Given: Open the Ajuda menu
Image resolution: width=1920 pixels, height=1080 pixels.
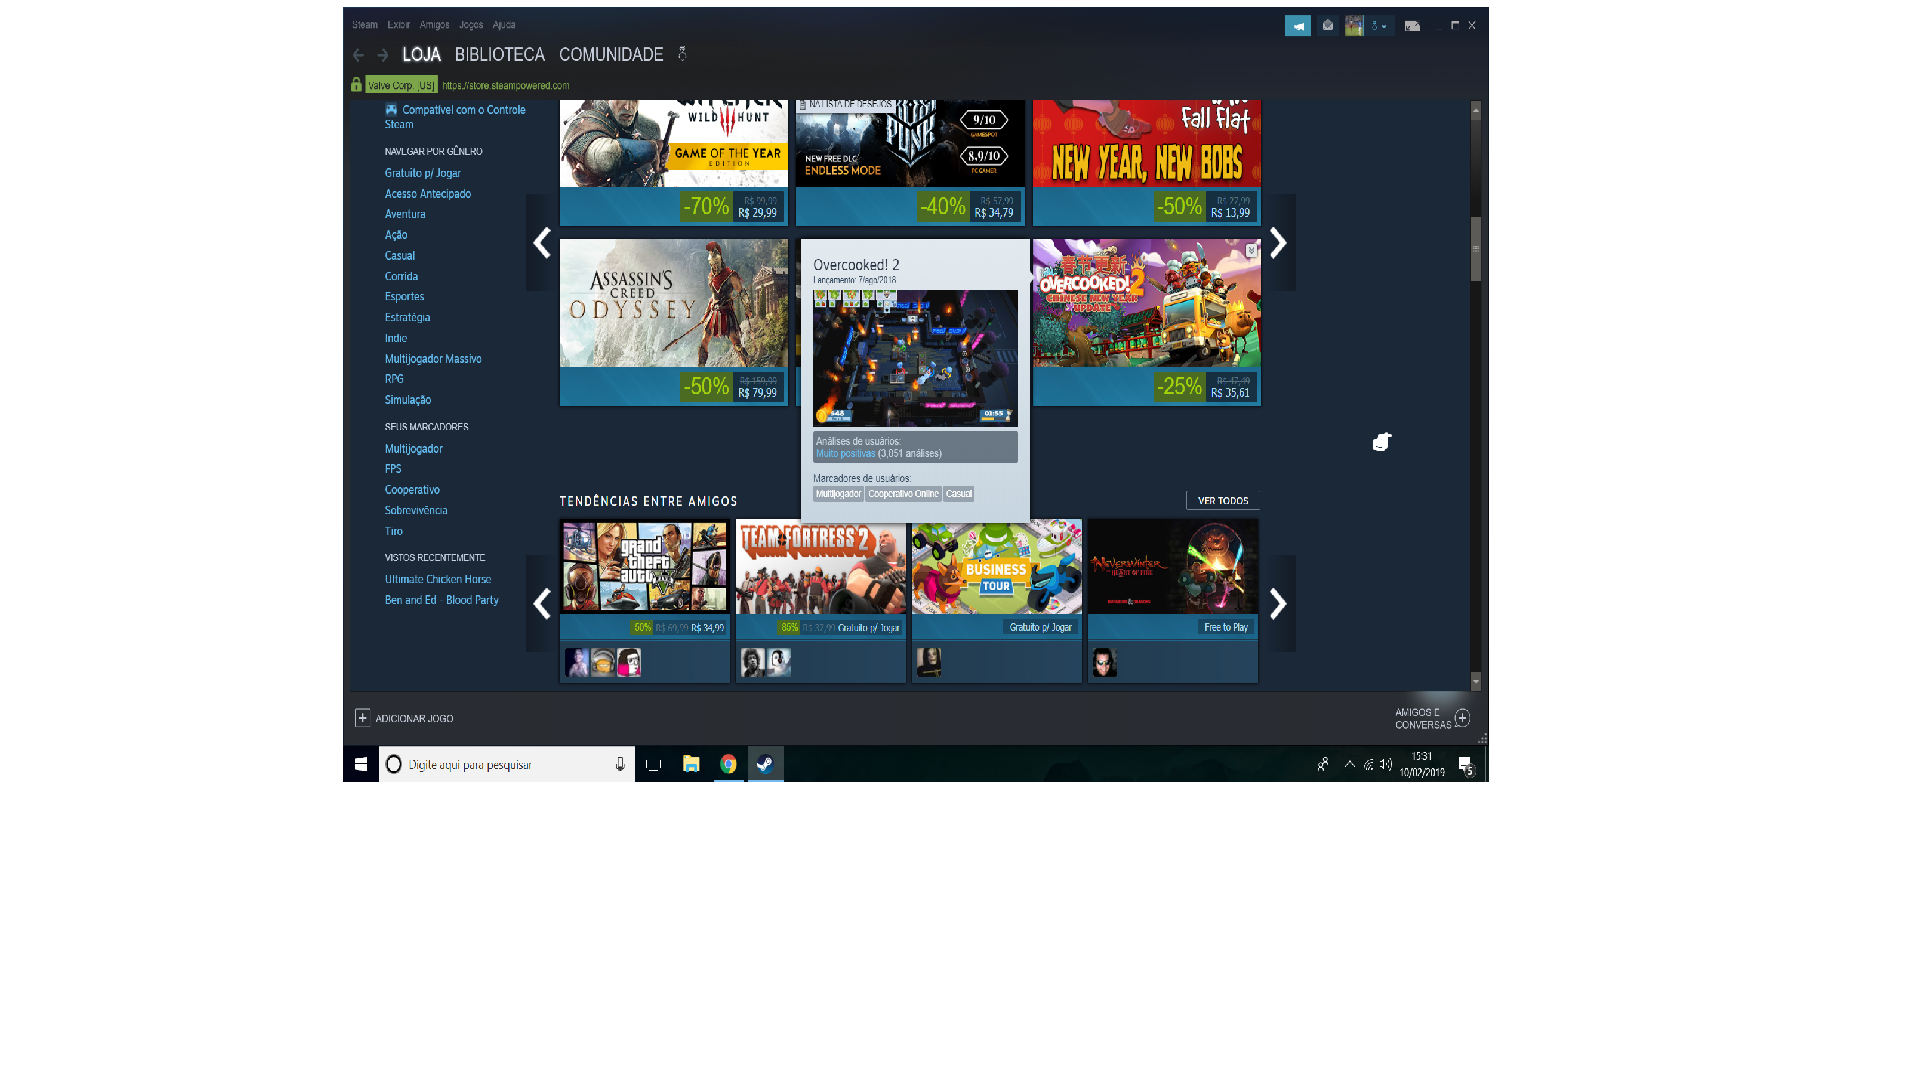Looking at the screenshot, I should point(504,25).
